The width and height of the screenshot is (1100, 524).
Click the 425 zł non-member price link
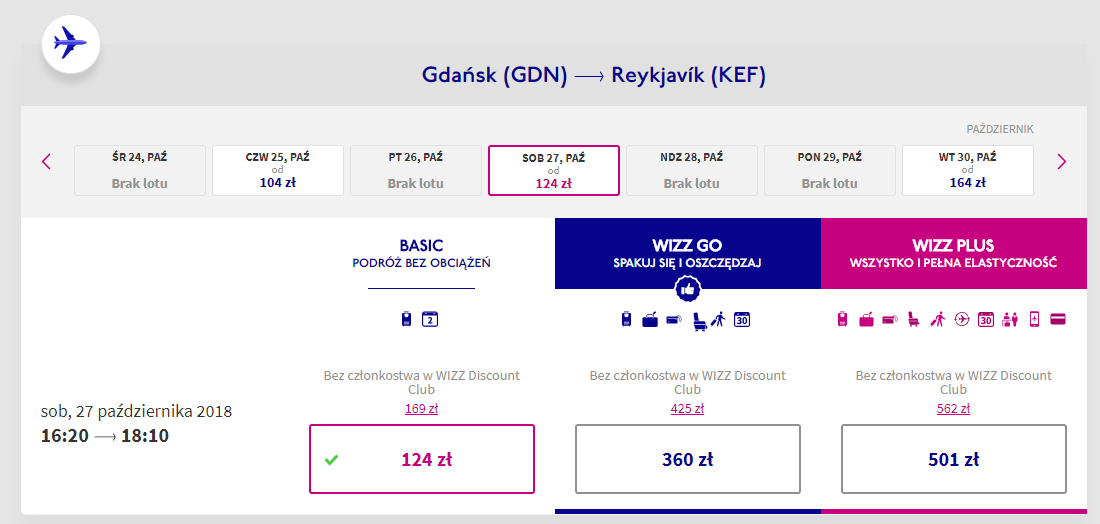(x=688, y=408)
